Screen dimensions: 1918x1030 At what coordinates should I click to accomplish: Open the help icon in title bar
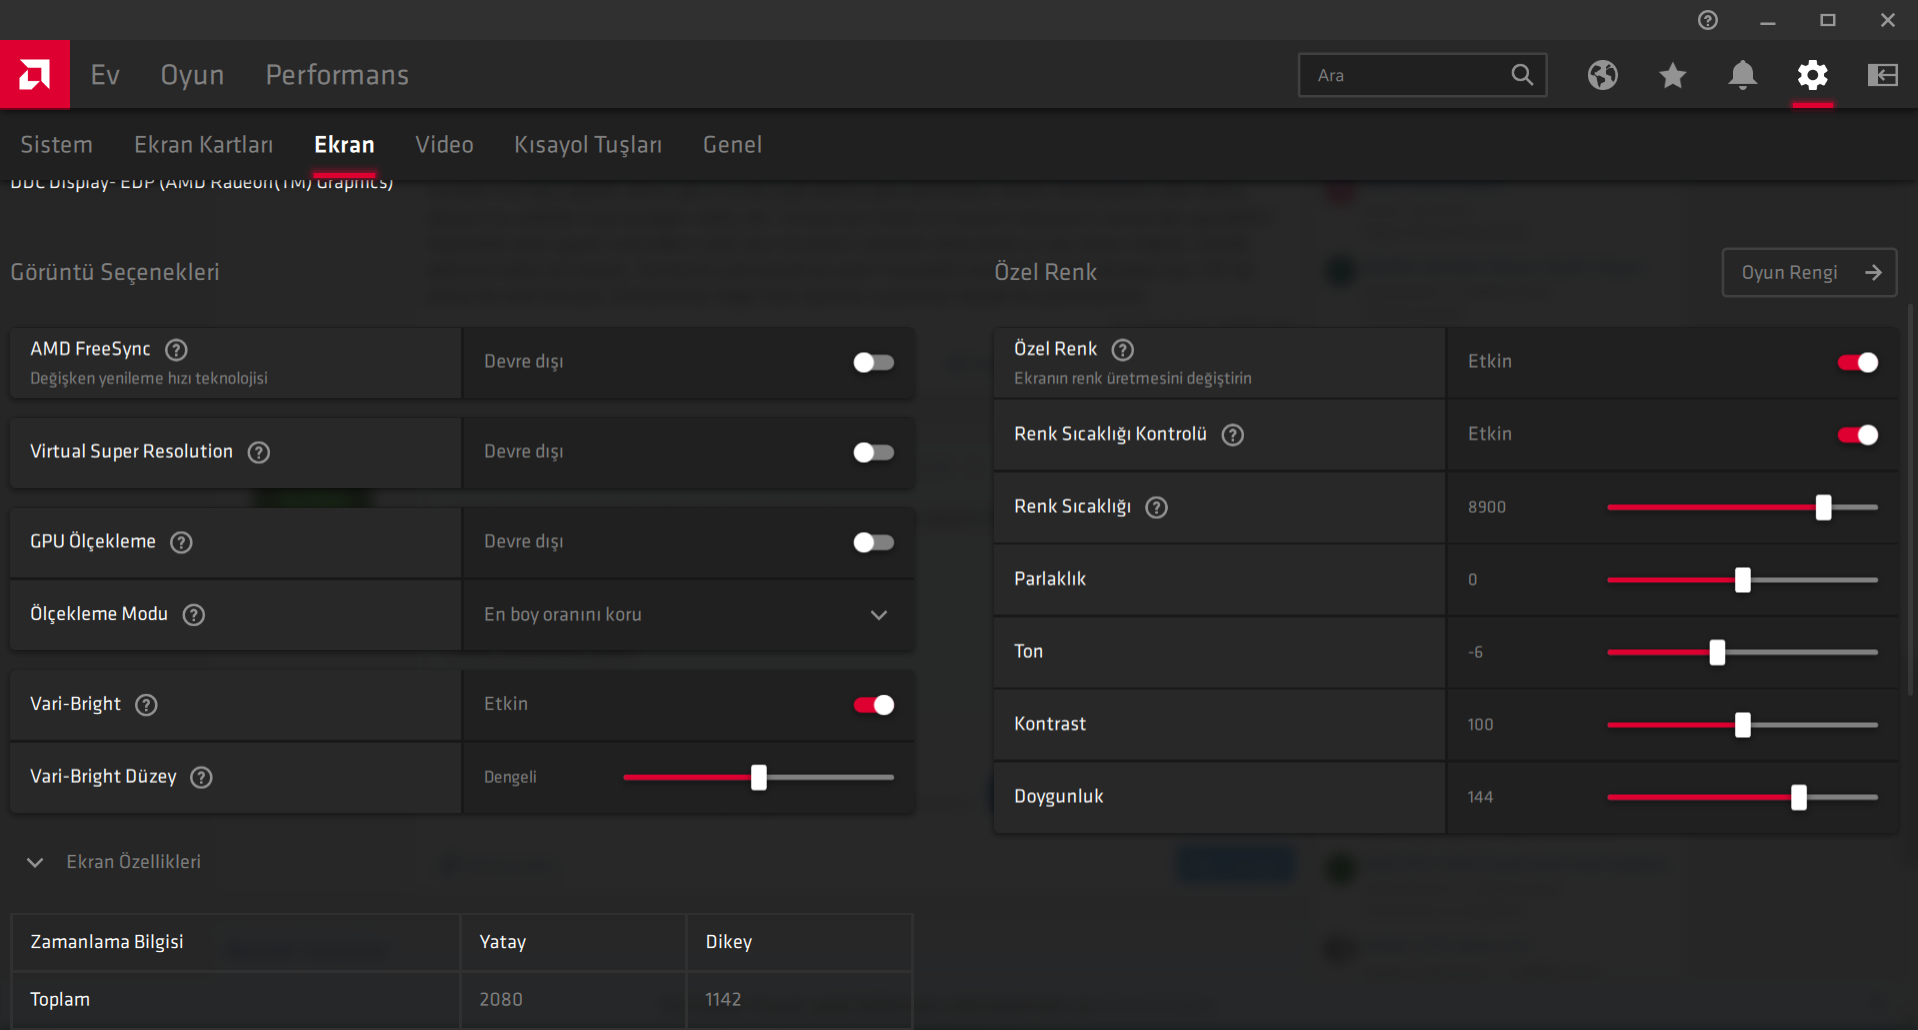(x=1708, y=20)
